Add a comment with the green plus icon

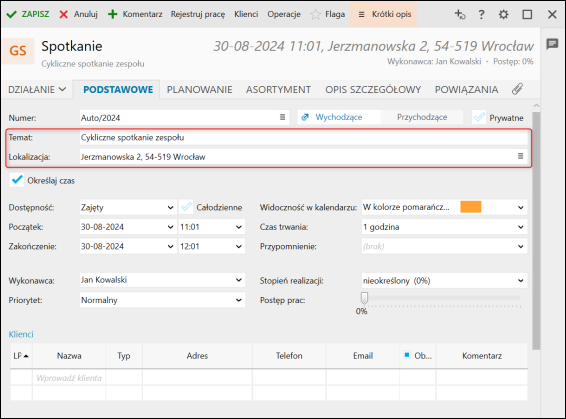coord(113,14)
